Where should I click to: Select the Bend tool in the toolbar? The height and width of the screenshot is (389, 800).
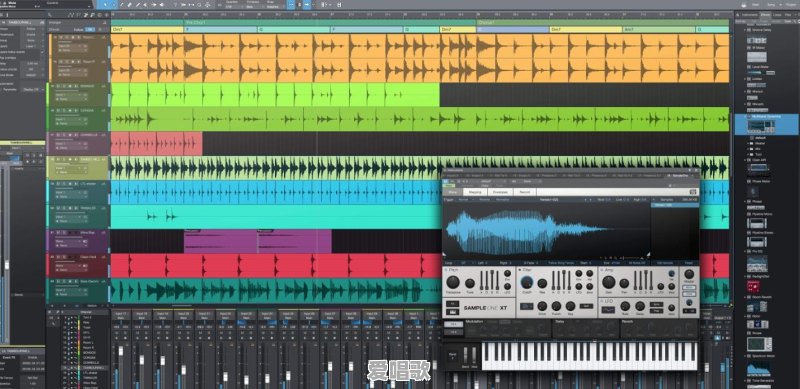[x=154, y=5]
